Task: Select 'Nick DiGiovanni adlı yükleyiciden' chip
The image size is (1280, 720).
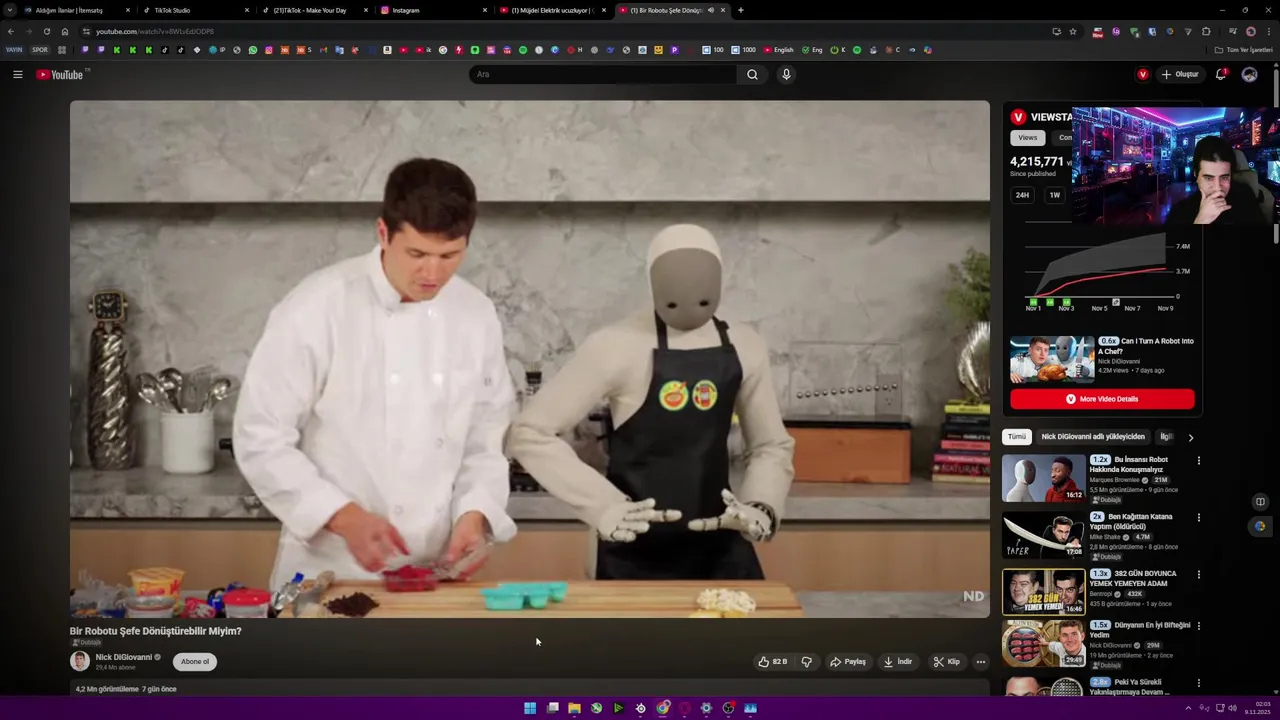Action: pyautogui.click(x=1092, y=437)
